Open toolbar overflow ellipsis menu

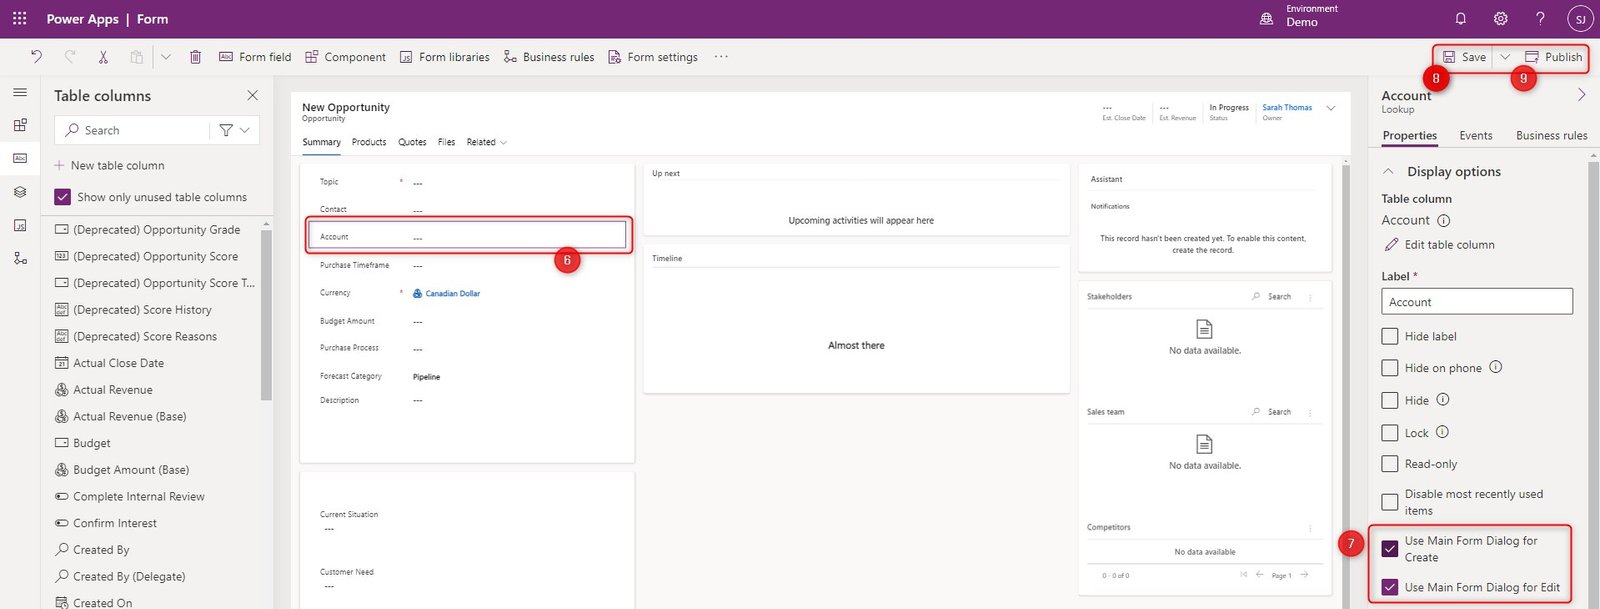point(721,57)
